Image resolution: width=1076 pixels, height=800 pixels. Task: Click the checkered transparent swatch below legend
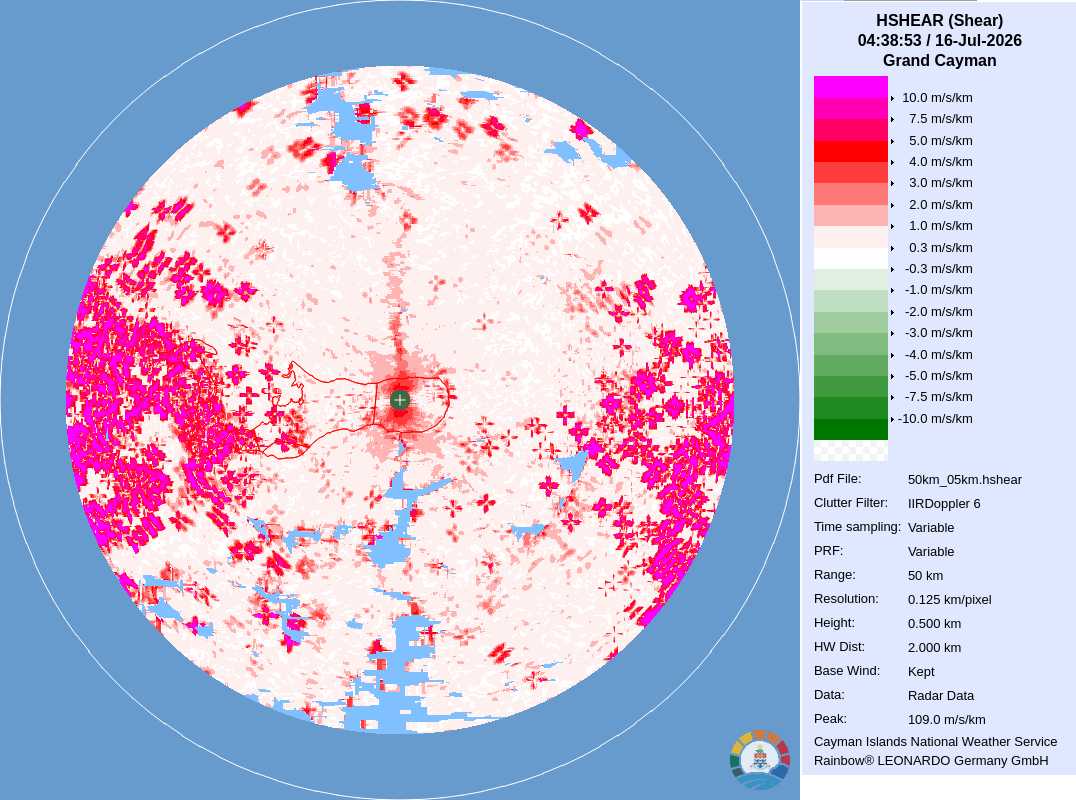click(851, 450)
